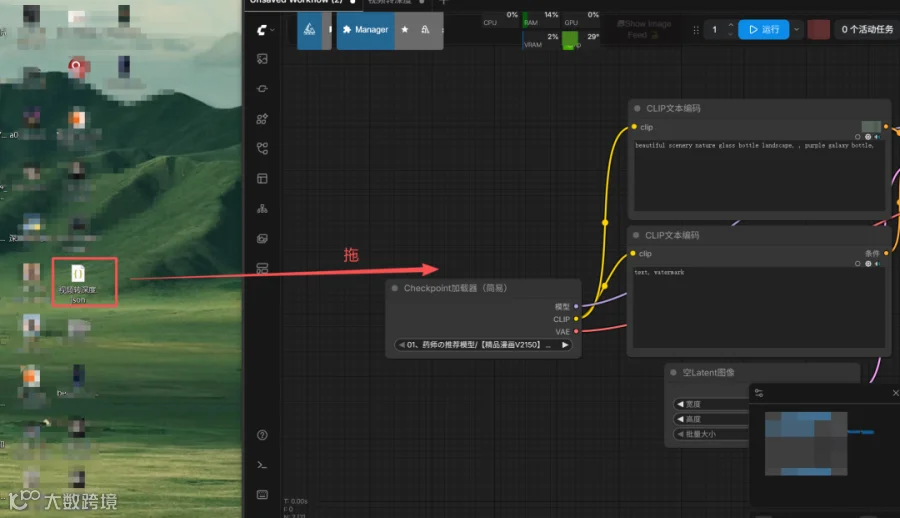Collapse the Checkpoint加载器 node via its dot
900x518 pixels.
(x=395, y=288)
